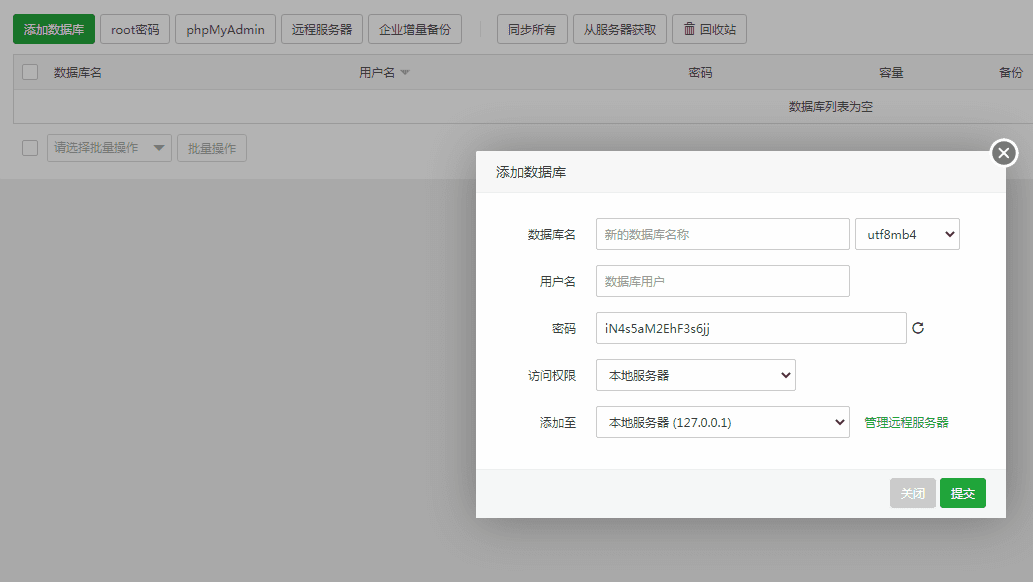Open the 添加至 server selection dropdown

tap(722, 422)
